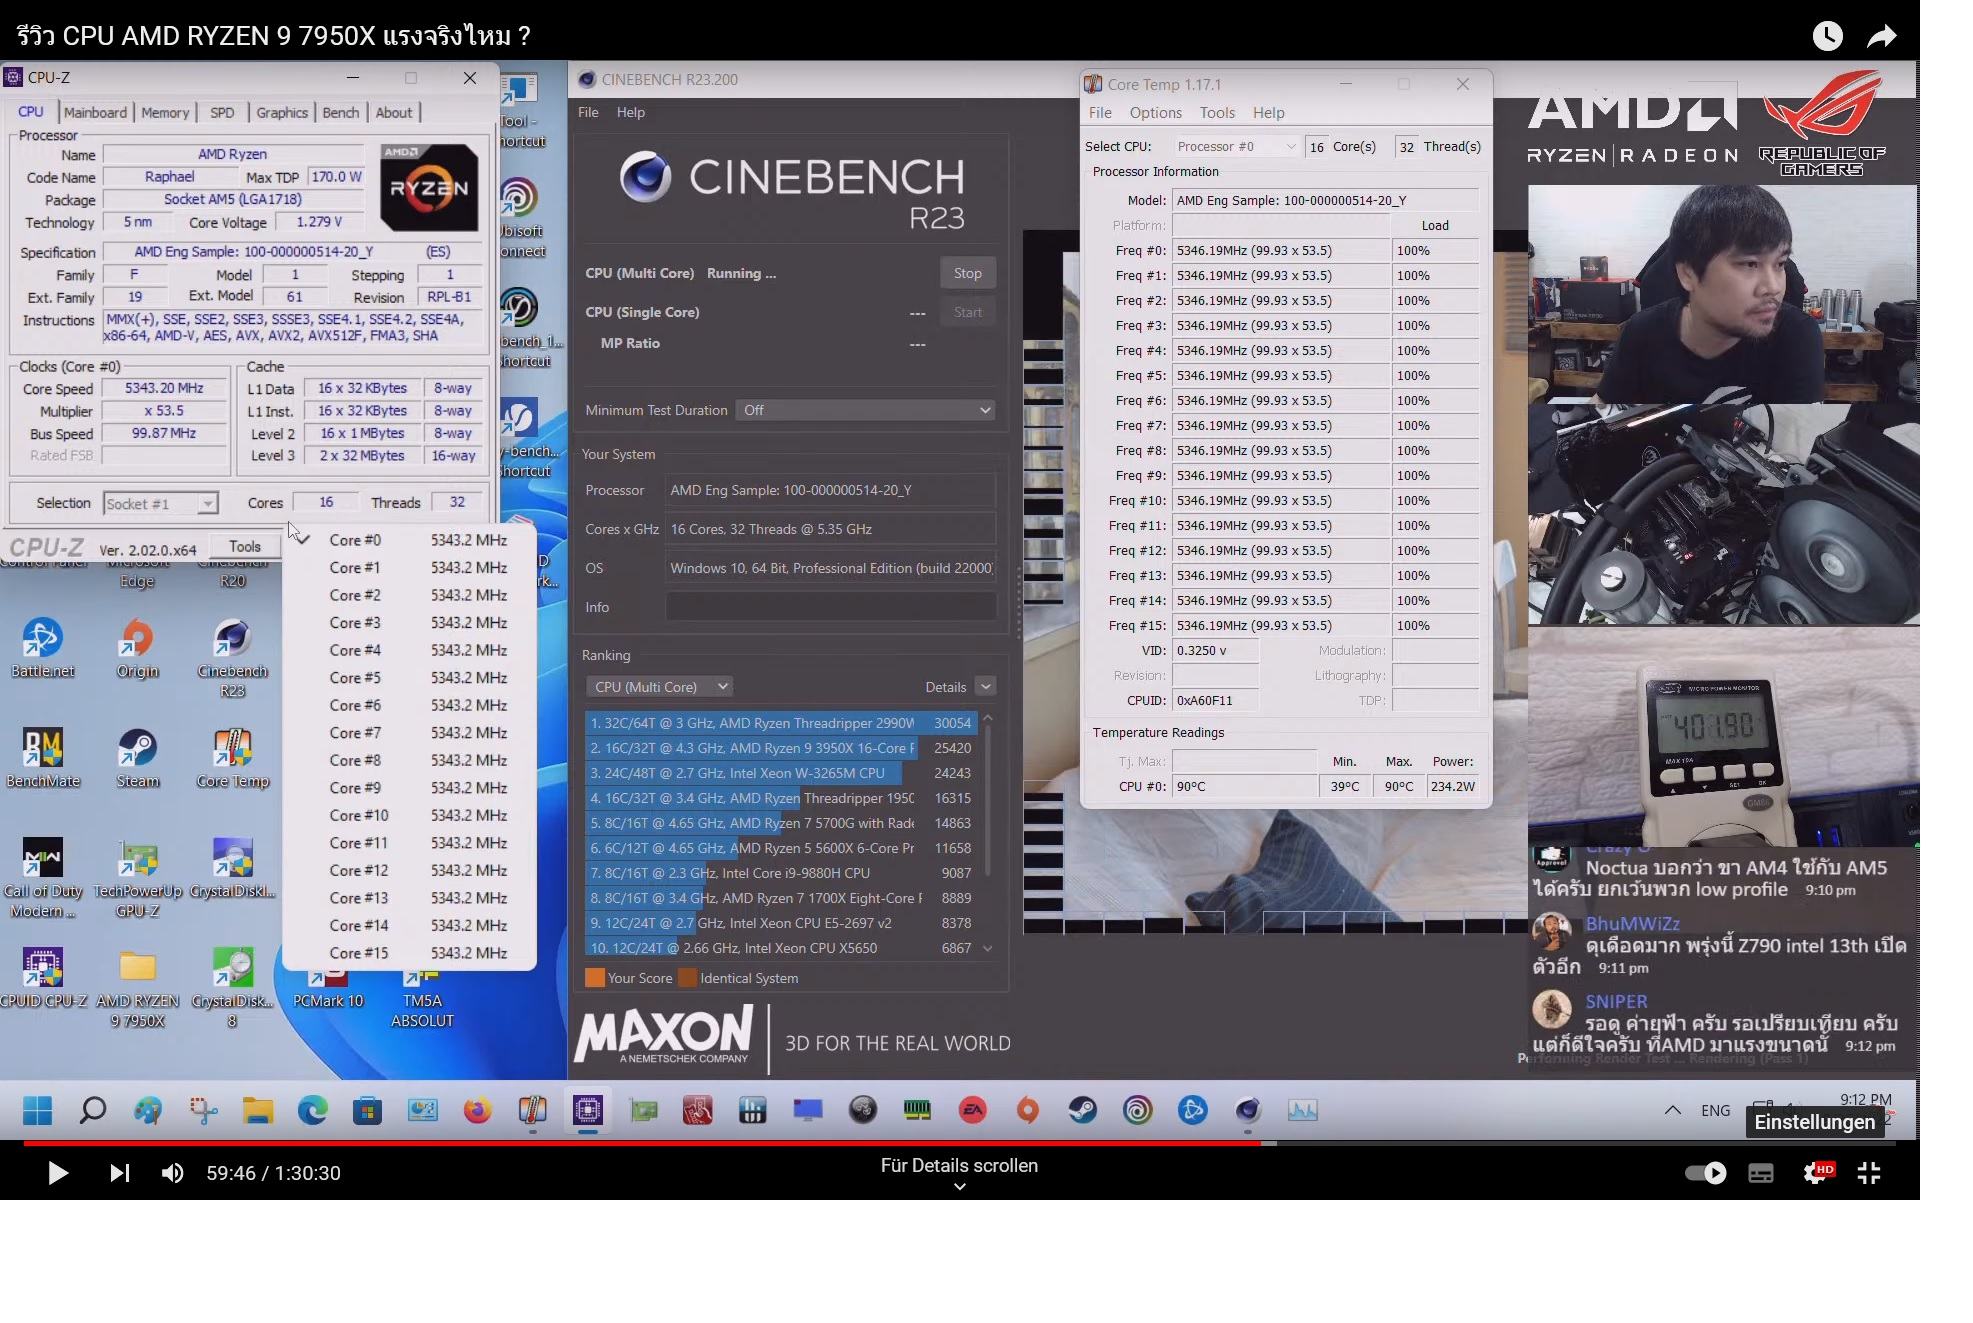Image resolution: width=1973 pixels, height=1323 pixels.
Task: Switch to the Bench tab in CPU-Z
Action: [340, 113]
